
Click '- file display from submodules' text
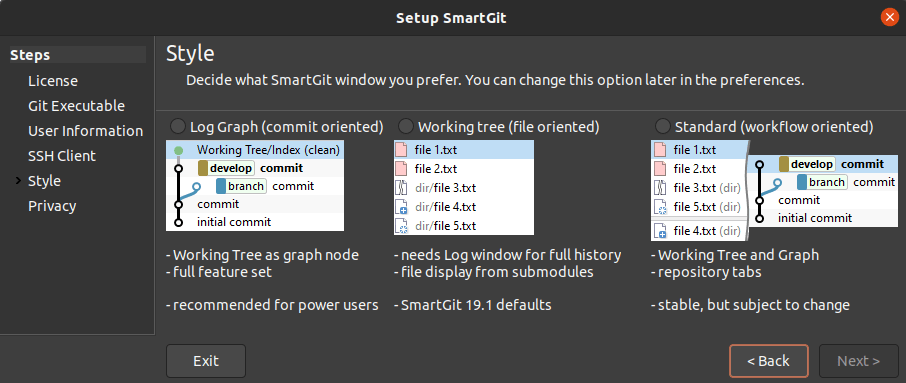point(493,272)
